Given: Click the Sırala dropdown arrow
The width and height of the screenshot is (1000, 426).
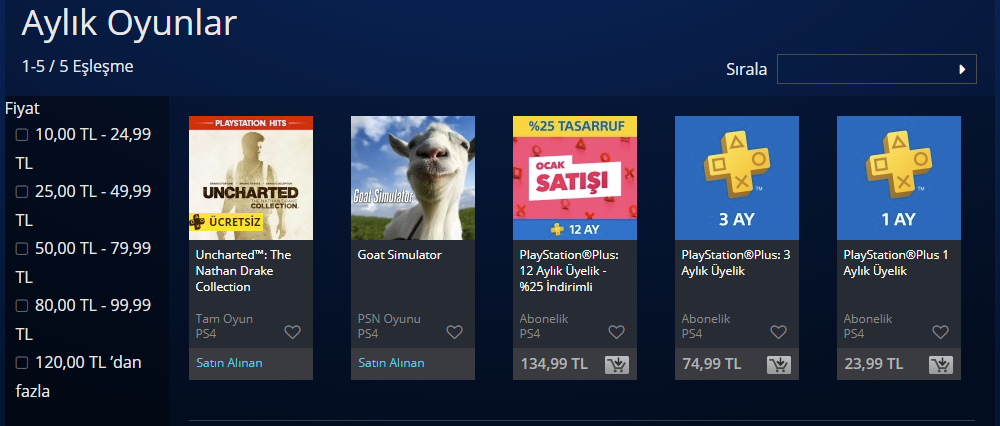Looking at the screenshot, I should pos(962,70).
